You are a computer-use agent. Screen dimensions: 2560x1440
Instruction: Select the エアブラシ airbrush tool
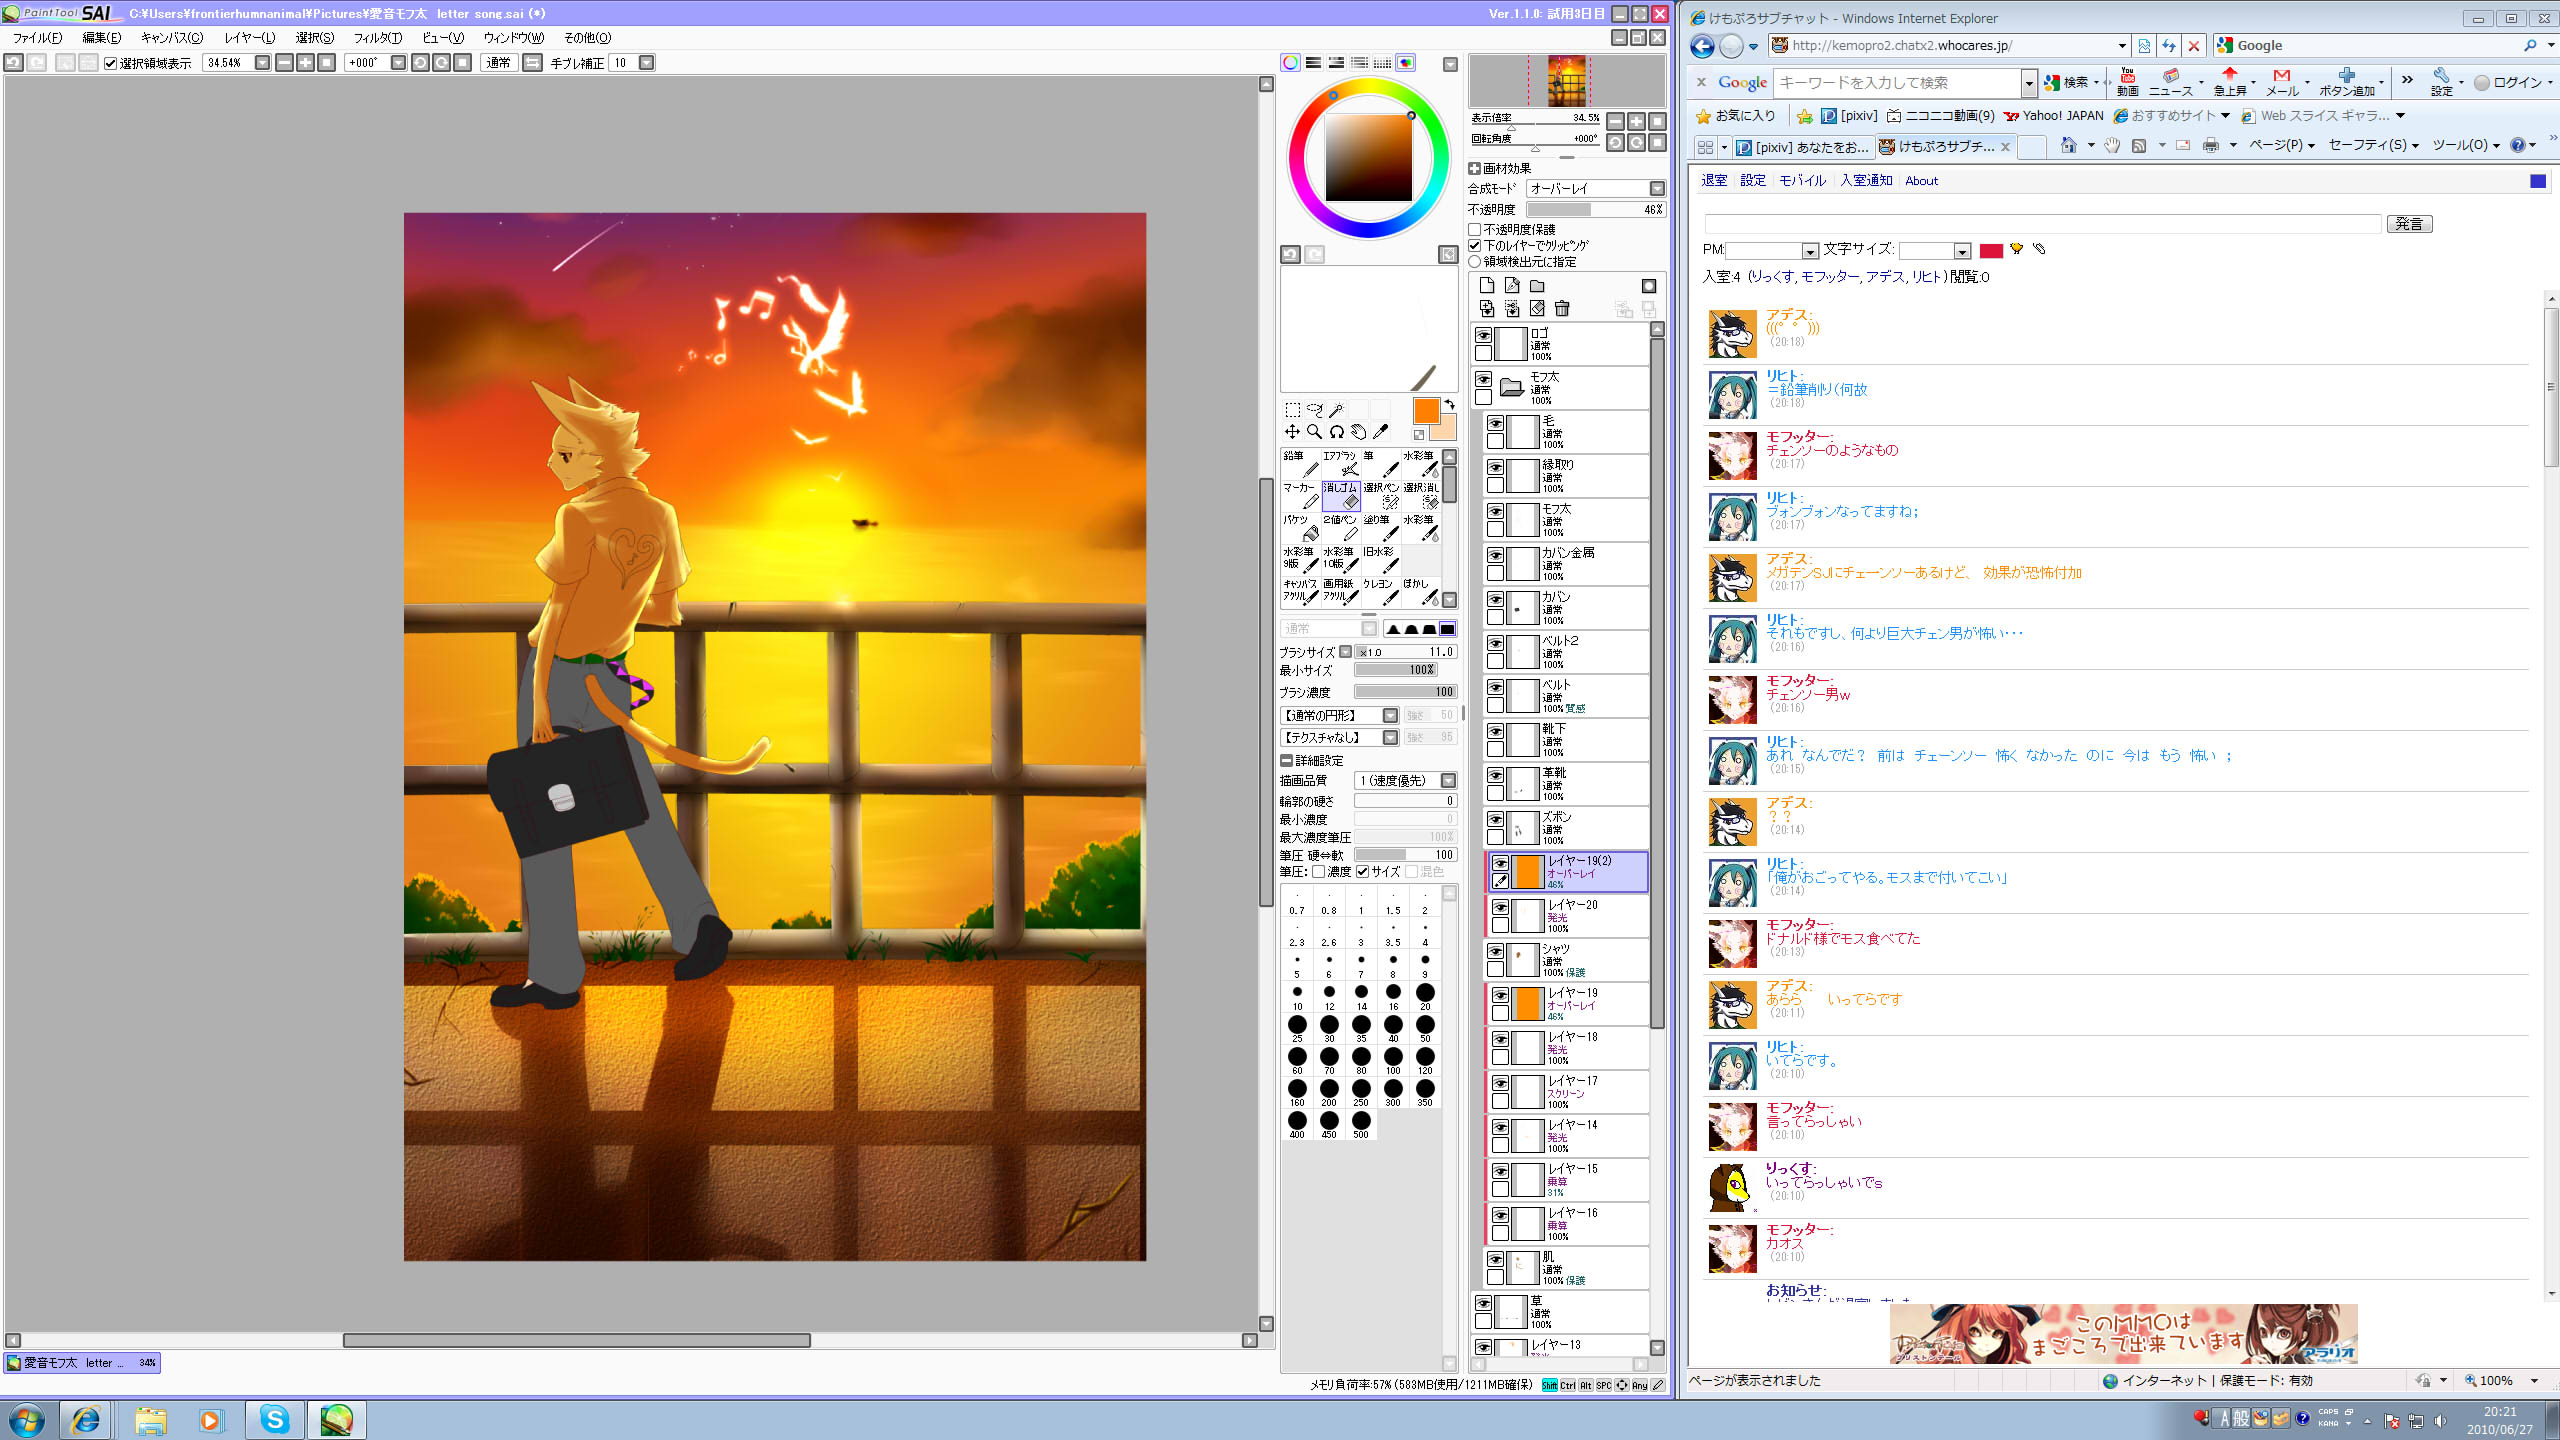1340,464
